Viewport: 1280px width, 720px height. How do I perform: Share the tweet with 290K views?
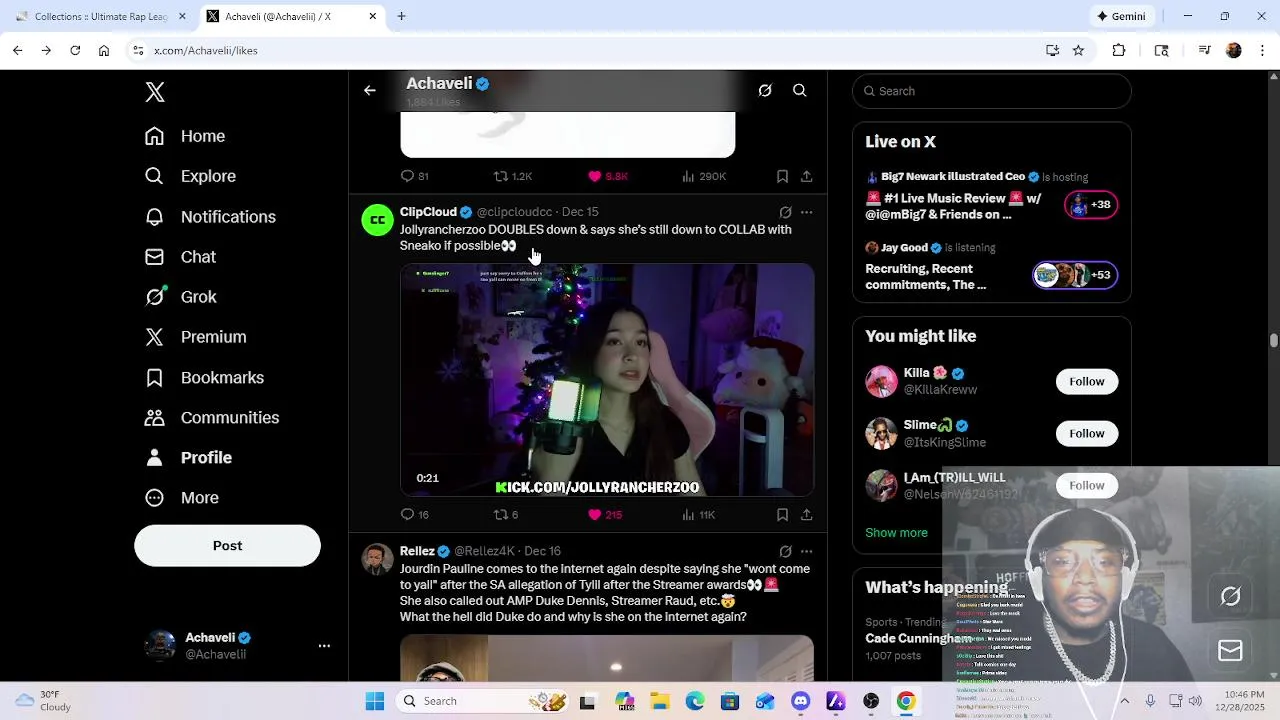point(806,176)
